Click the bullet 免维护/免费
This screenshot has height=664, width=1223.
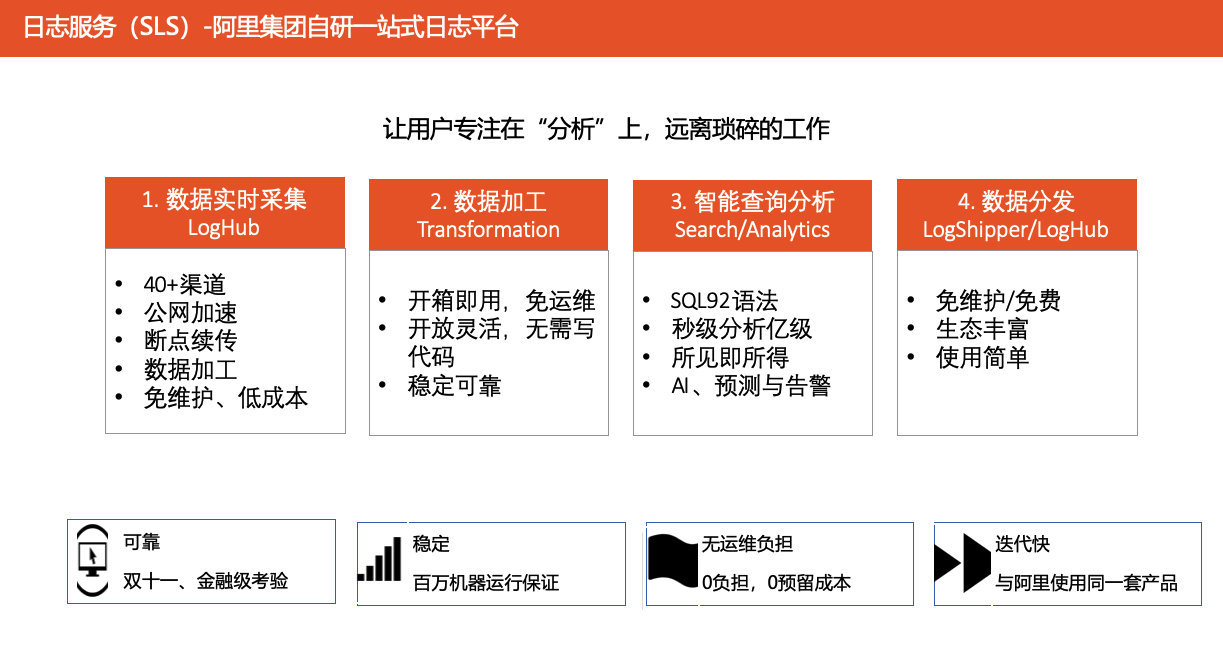(x=997, y=301)
